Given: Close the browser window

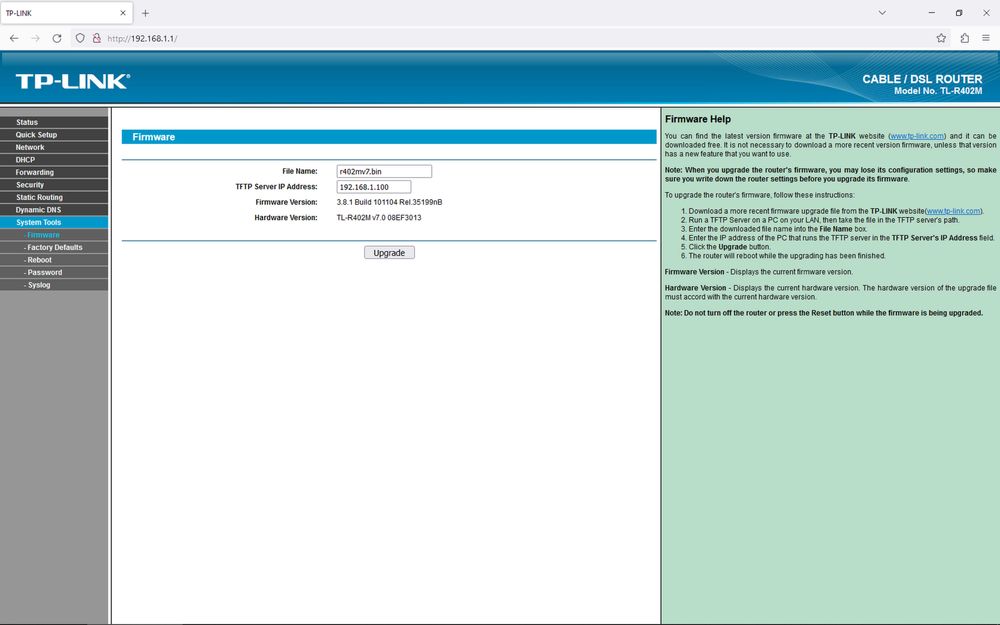Looking at the screenshot, I should coord(986,13).
